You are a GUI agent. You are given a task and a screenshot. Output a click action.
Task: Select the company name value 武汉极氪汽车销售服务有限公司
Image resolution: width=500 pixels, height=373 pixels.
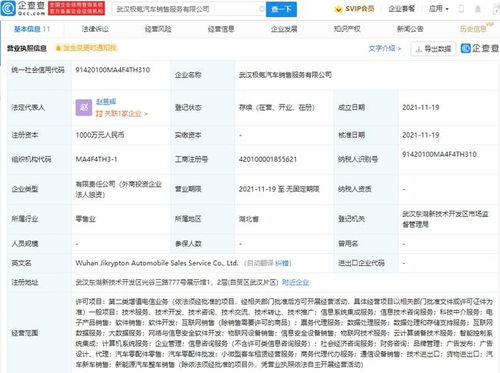point(285,75)
